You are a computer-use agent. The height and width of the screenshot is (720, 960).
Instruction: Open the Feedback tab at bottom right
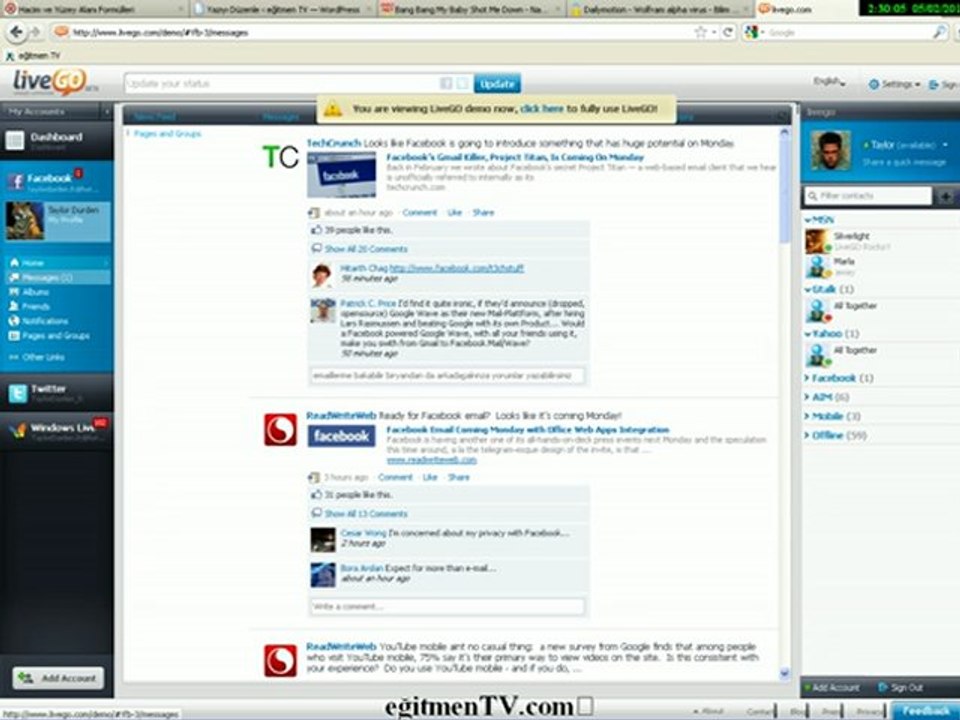(x=926, y=711)
